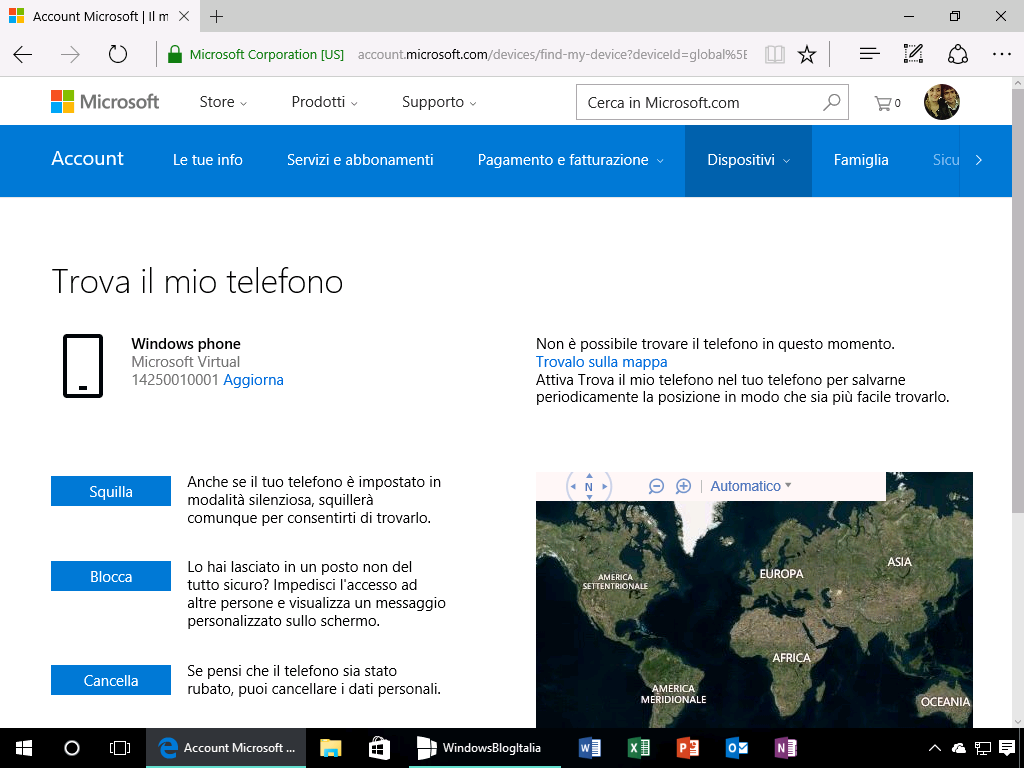Open reading view book icon
This screenshot has width=1024, height=783.
pyautogui.click(x=775, y=54)
